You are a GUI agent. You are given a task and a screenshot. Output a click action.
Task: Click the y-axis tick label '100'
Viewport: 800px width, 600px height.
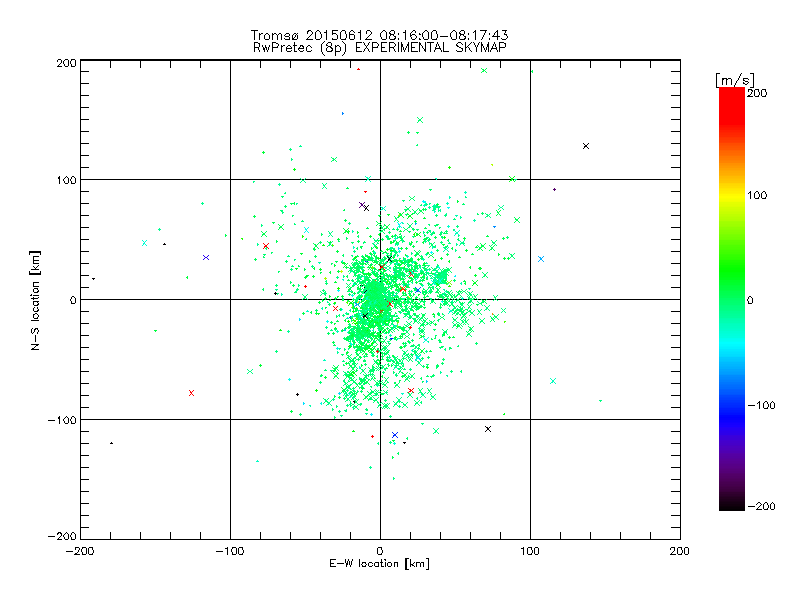66,180
